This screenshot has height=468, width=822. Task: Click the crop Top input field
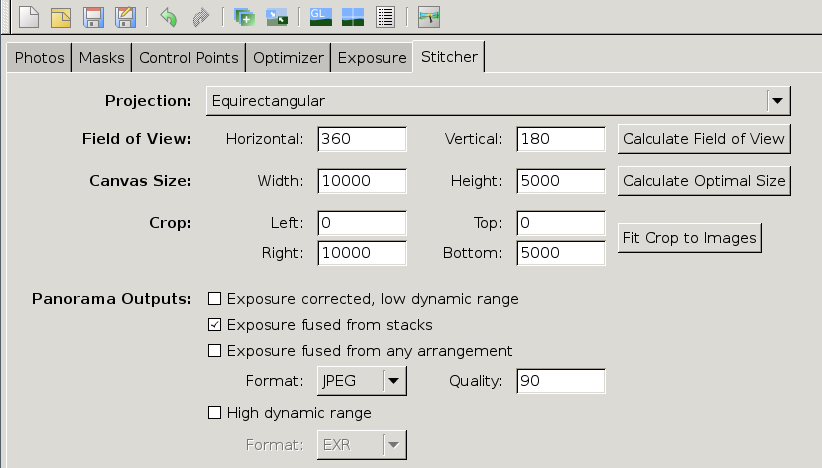pos(561,223)
